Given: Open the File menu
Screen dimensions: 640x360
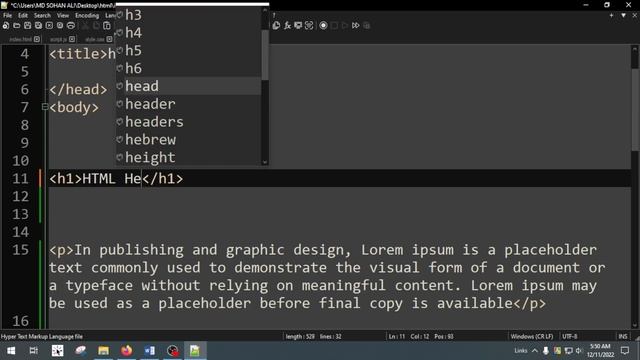Looking at the screenshot, I should tap(8, 16).
